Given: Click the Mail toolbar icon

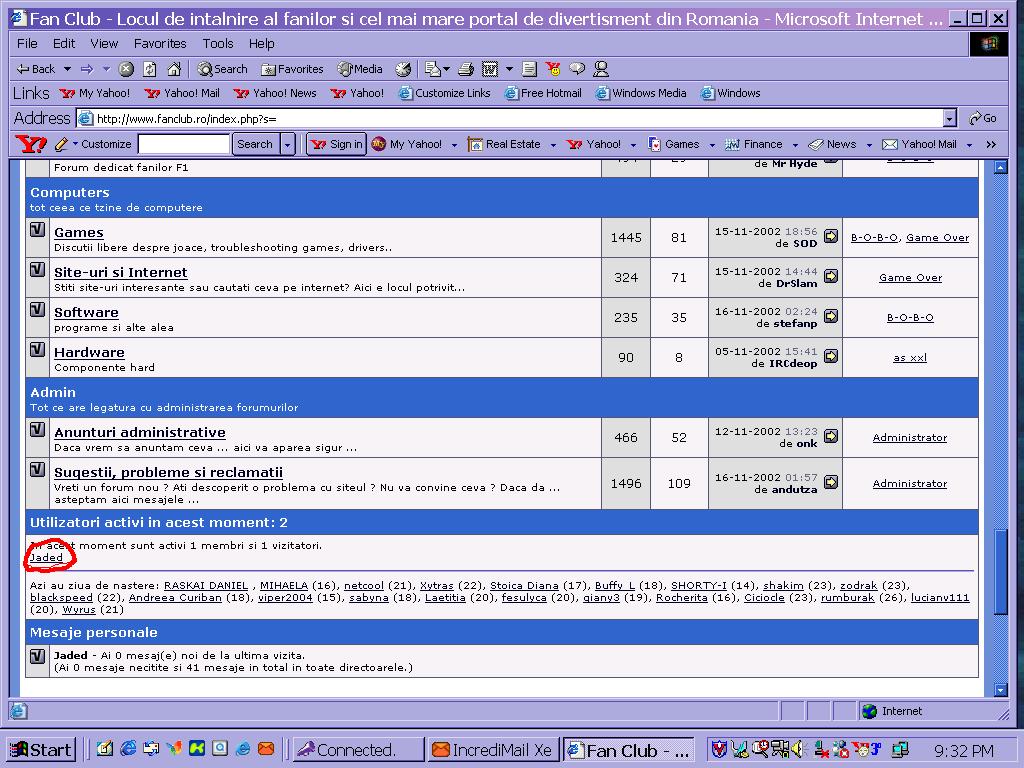Looking at the screenshot, I should coord(432,69).
